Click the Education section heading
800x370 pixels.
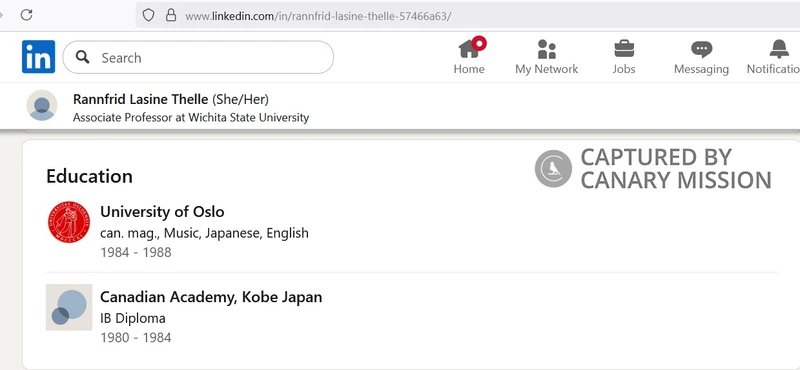(89, 176)
